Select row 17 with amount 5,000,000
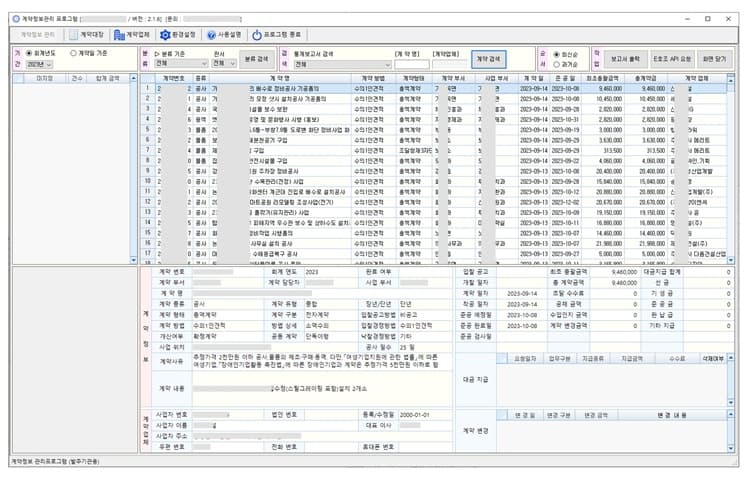This screenshot has height=481, width=749. click(434, 254)
